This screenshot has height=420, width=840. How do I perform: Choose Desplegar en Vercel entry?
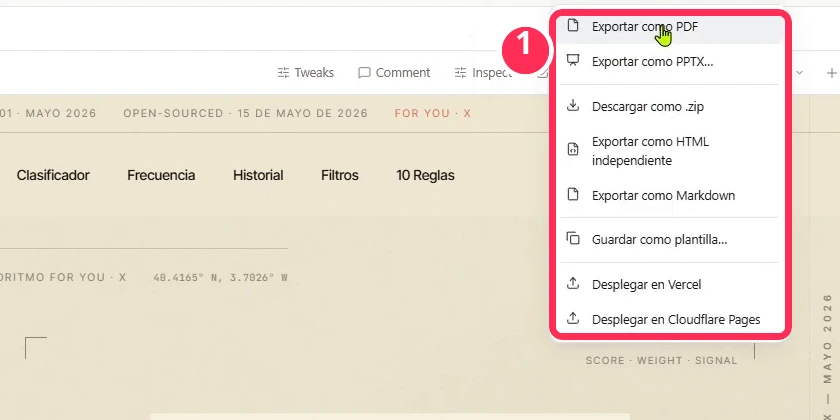click(x=670, y=284)
